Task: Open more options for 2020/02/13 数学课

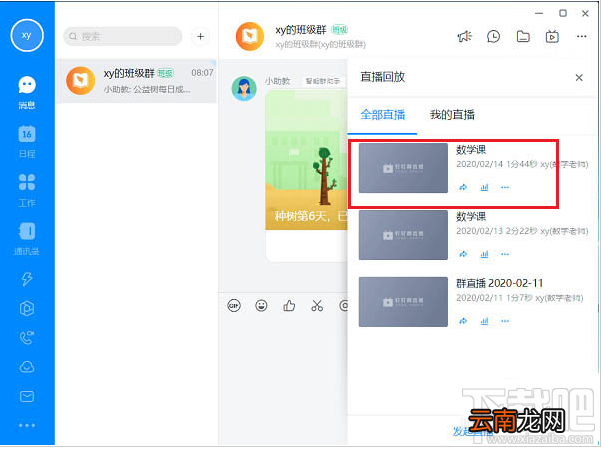Action: [x=505, y=254]
